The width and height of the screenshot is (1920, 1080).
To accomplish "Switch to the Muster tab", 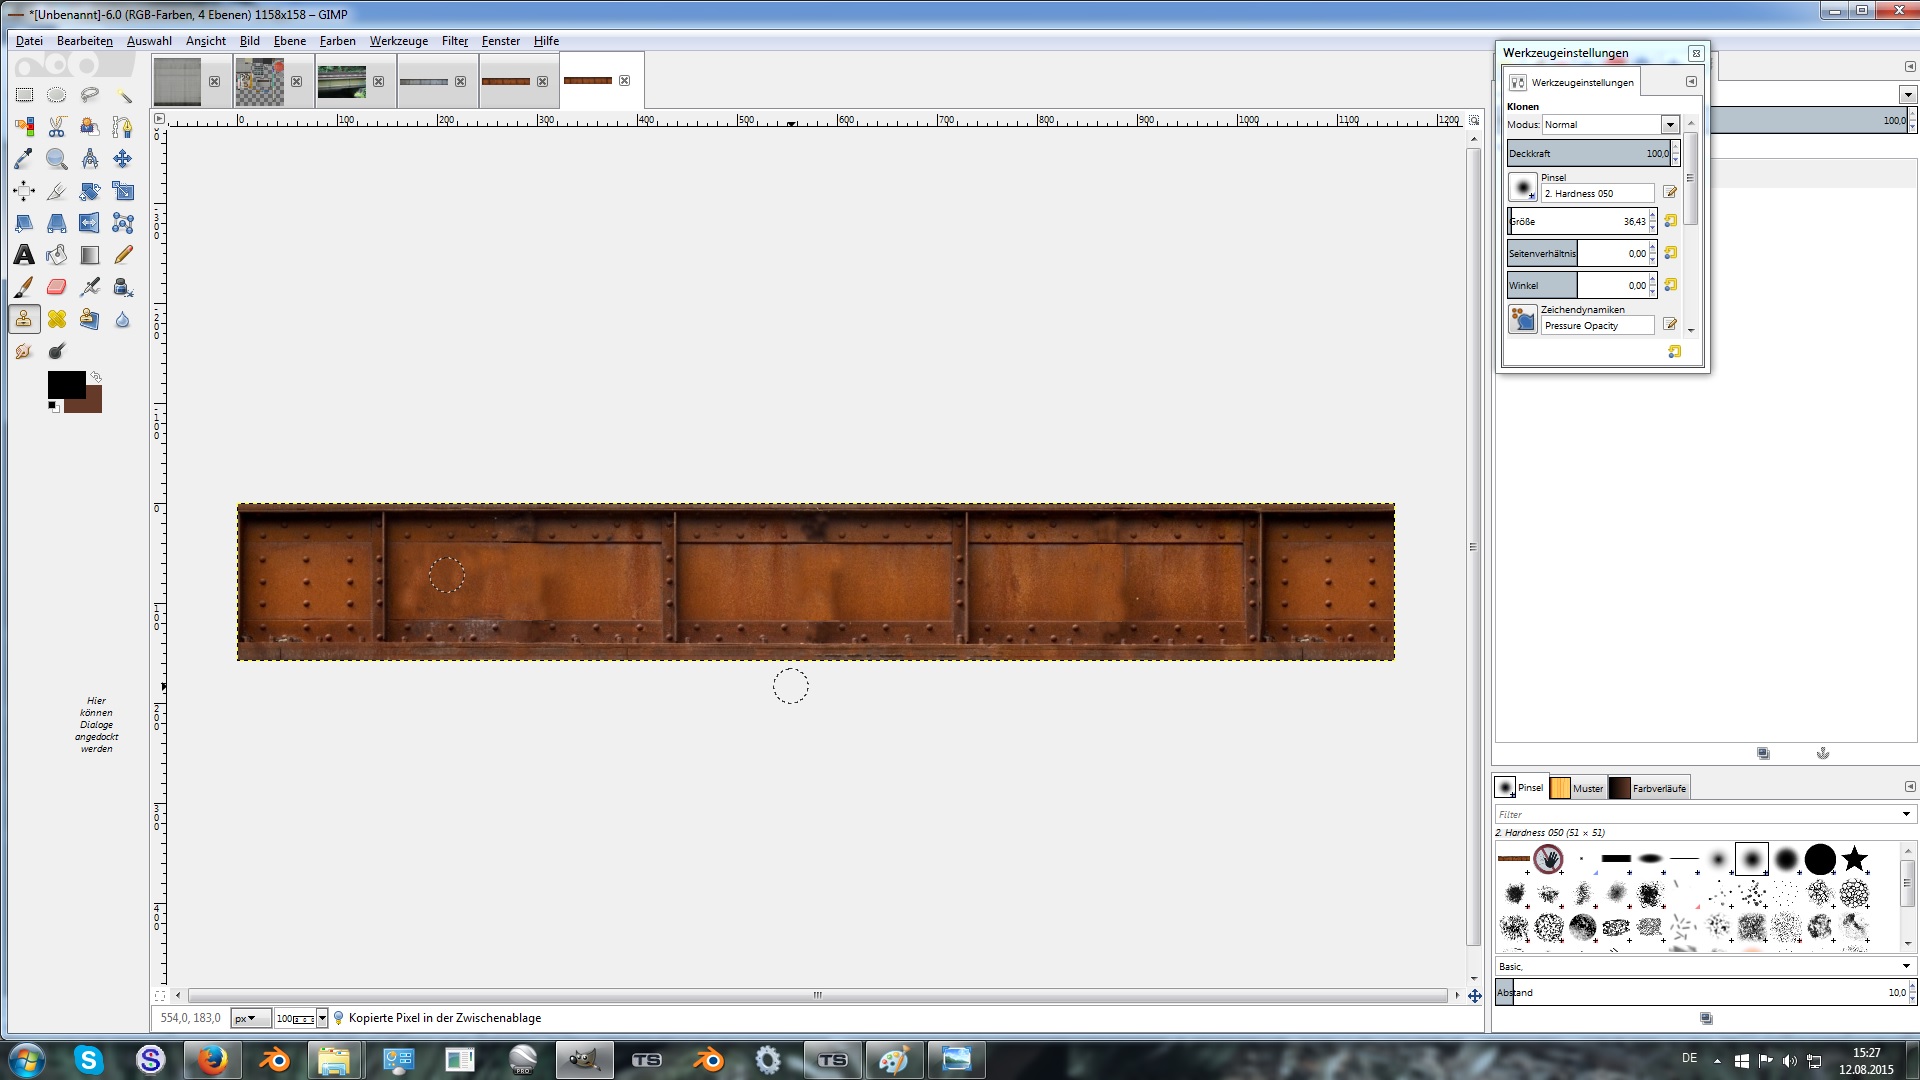I will [x=1577, y=788].
